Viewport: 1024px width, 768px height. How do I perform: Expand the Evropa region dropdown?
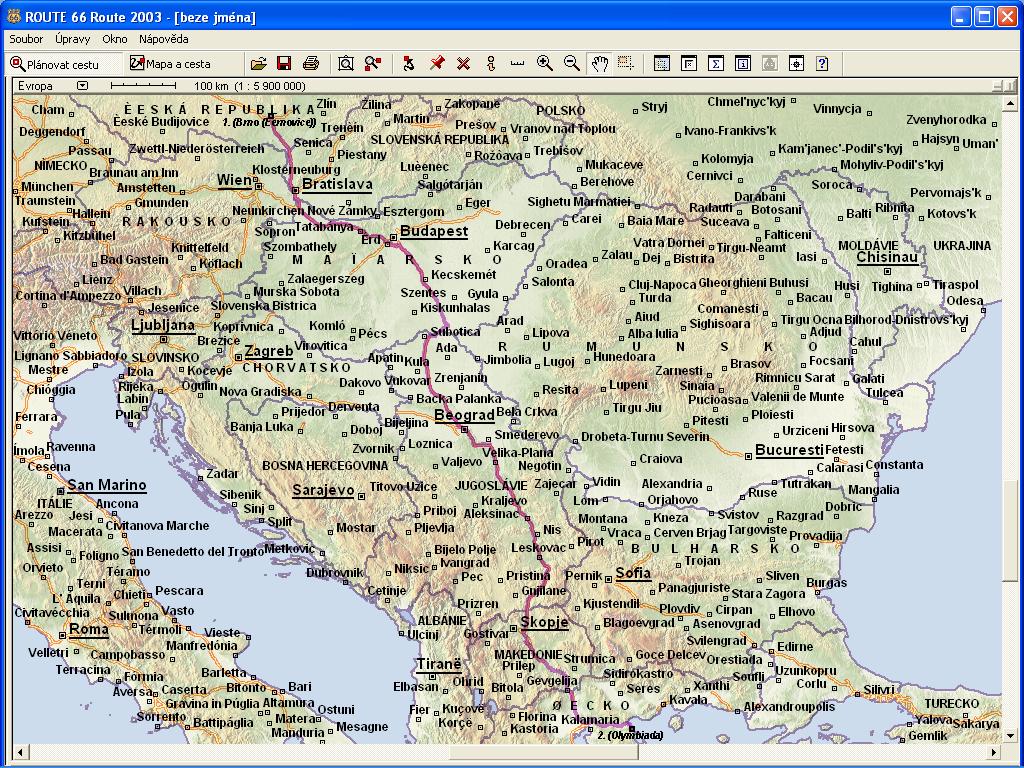pyautogui.click(x=82, y=86)
